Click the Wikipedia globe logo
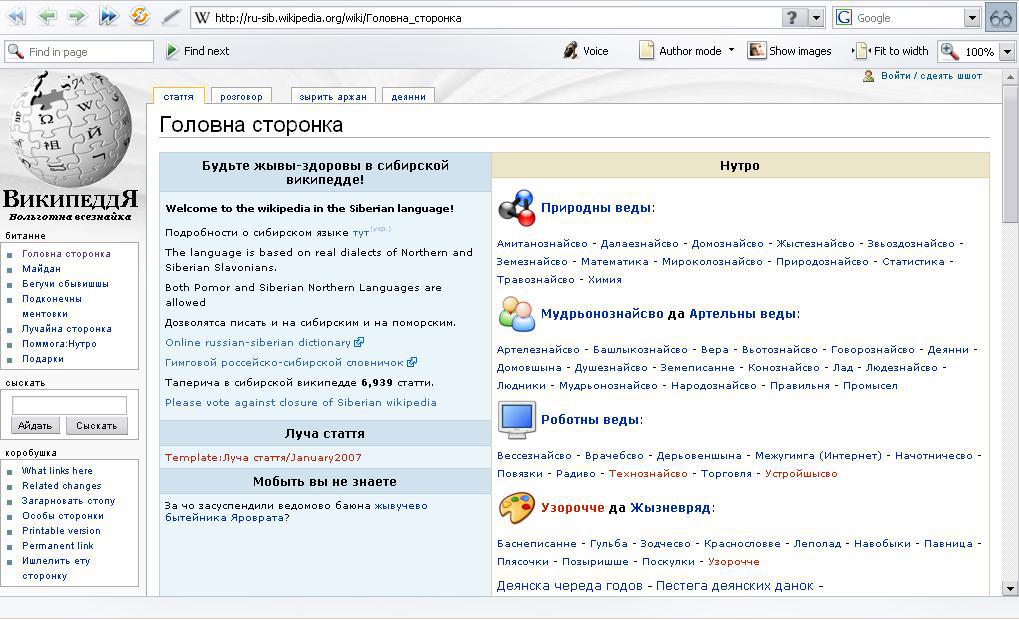 click(70, 129)
